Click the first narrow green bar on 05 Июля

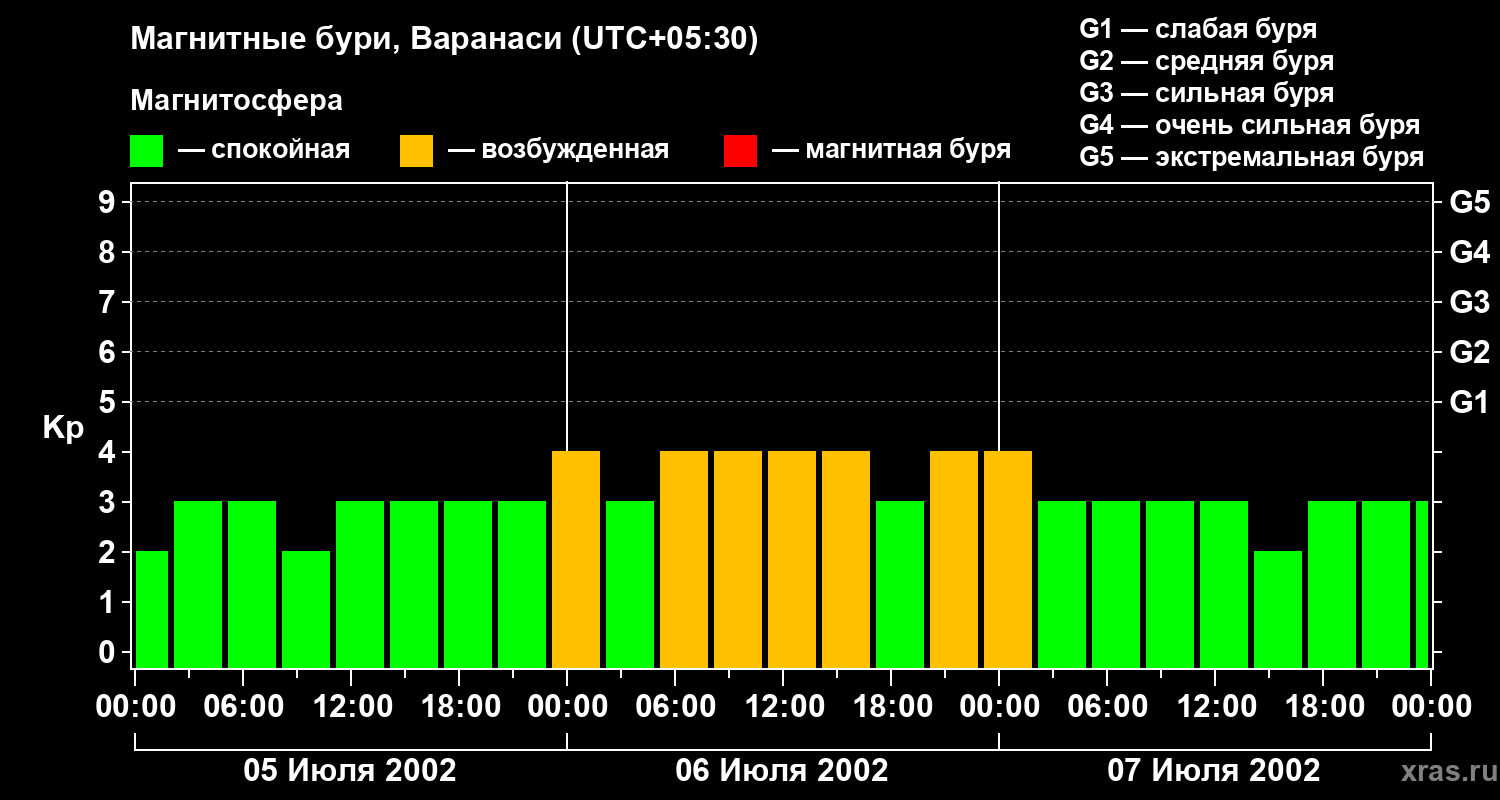pyautogui.click(x=152, y=609)
